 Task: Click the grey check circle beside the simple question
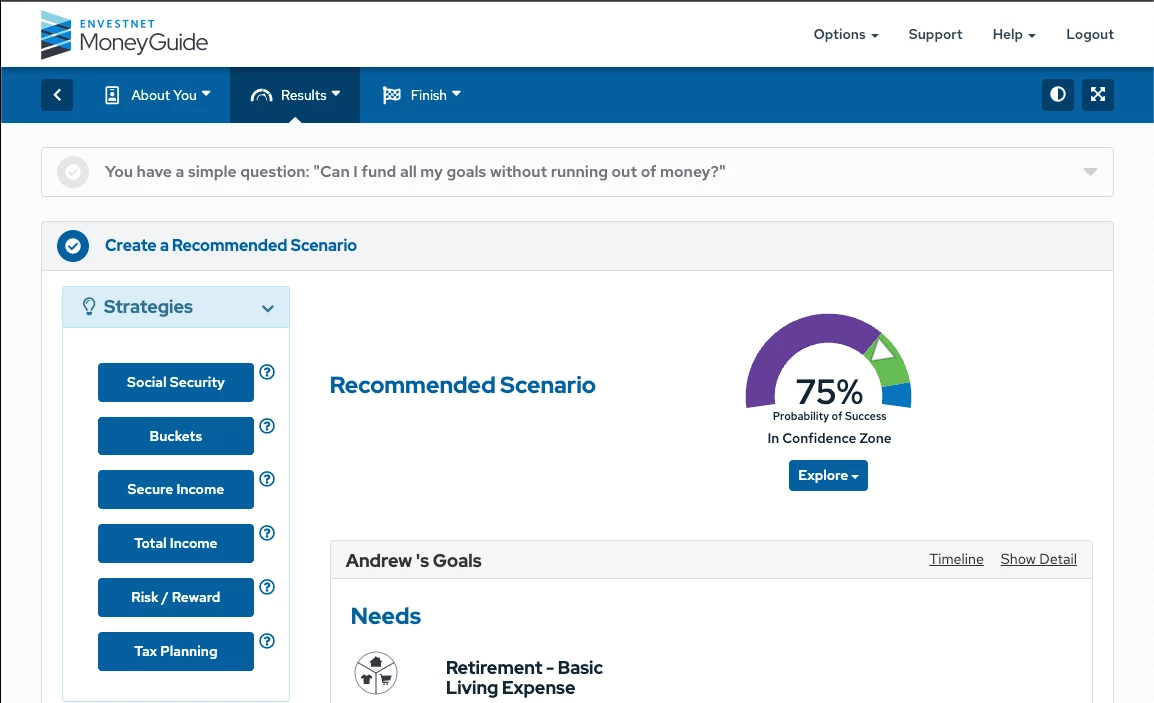tap(73, 172)
